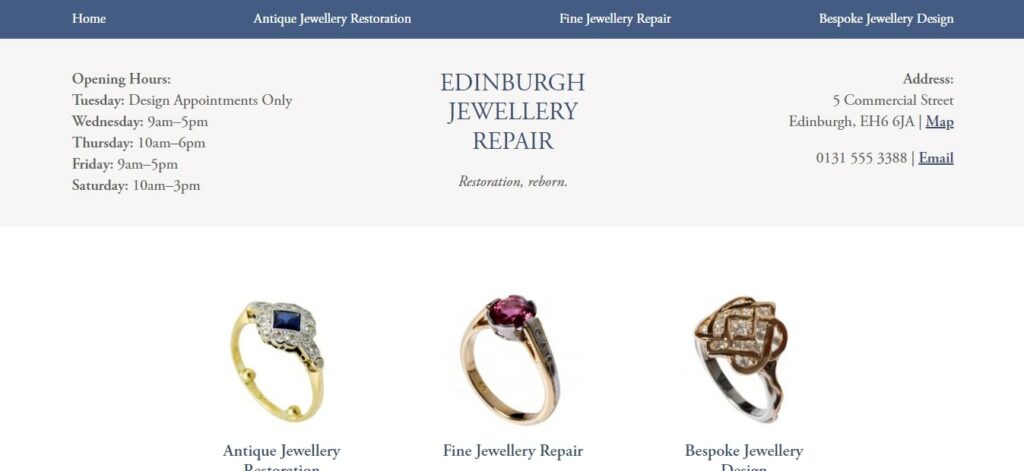Click the 5 Commercial Street address text
1024x471 pixels.
893,101
